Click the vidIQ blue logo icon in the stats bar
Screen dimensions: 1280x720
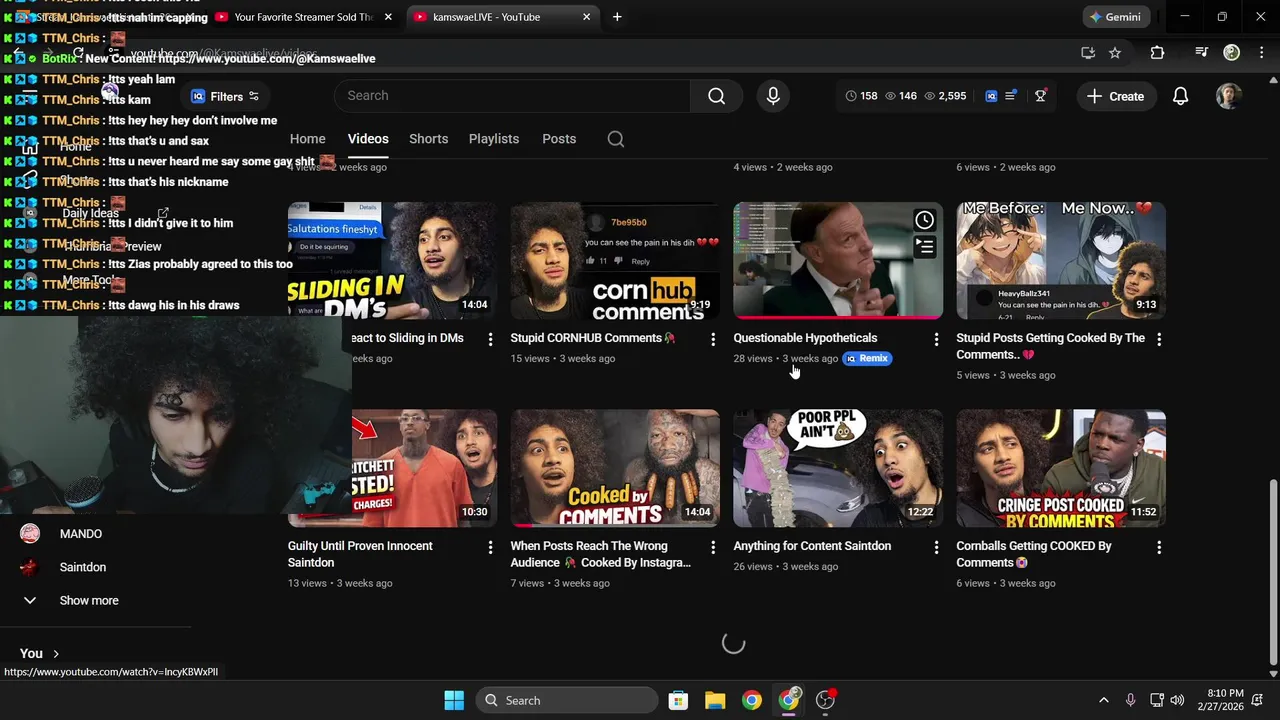click(991, 96)
